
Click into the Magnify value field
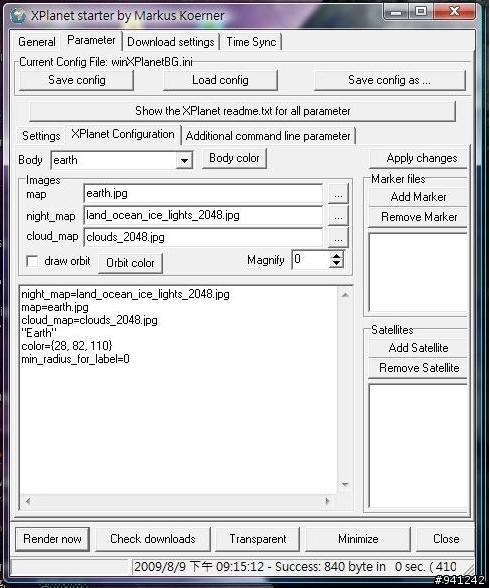[x=310, y=260]
